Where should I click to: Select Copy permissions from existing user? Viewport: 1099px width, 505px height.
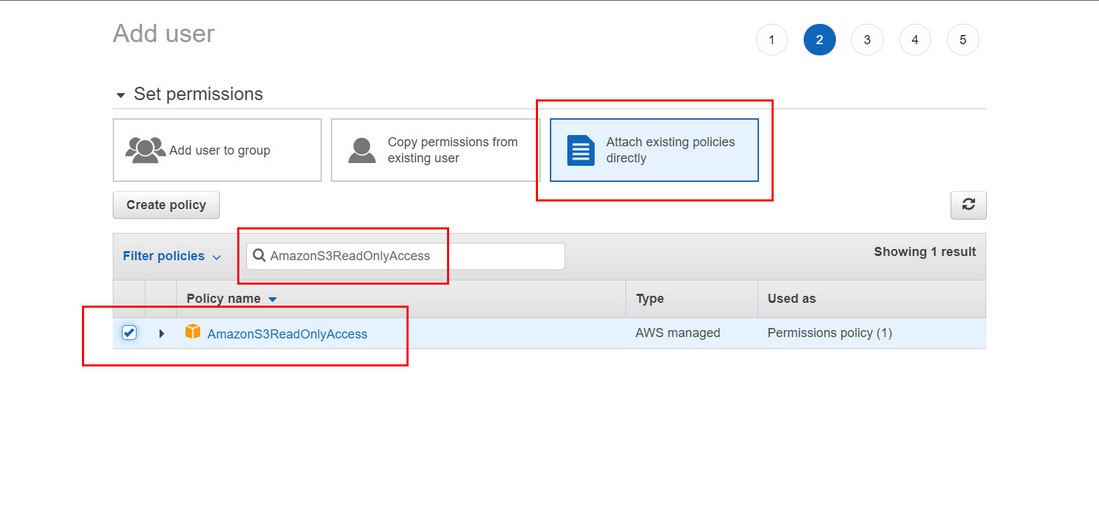tap(435, 150)
